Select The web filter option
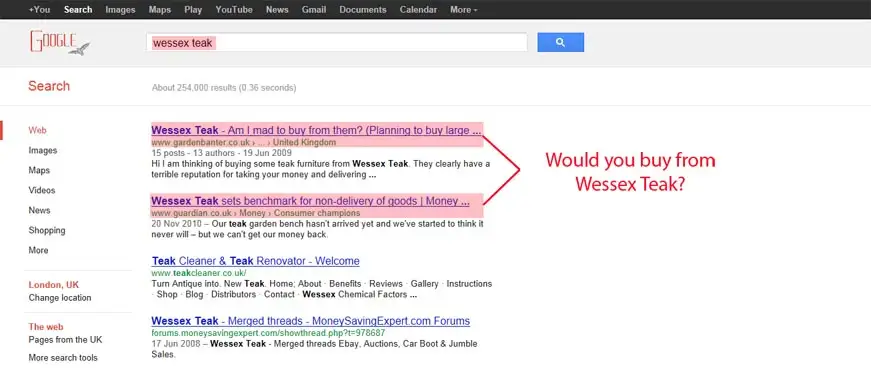Viewport: 871px width, 374px height. click(x=46, y=327)
